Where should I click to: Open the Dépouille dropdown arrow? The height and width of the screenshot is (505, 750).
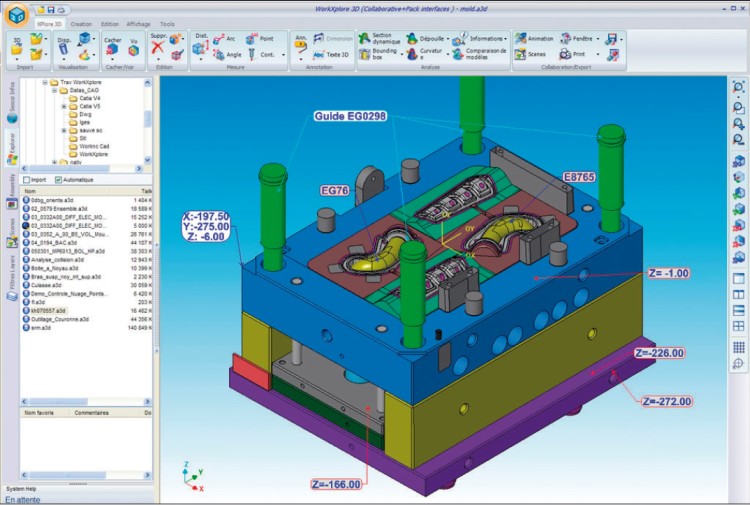448,38
